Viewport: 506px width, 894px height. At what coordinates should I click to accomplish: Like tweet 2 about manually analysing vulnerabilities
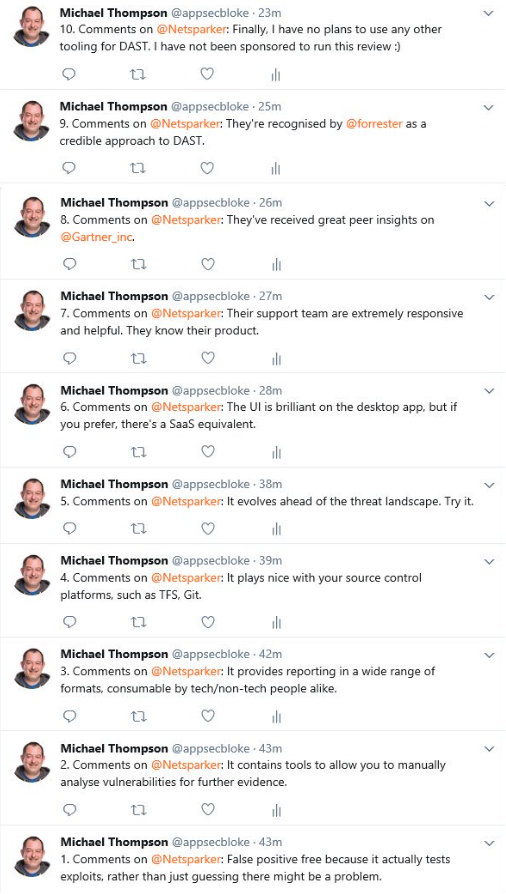(x=208, y=810)
